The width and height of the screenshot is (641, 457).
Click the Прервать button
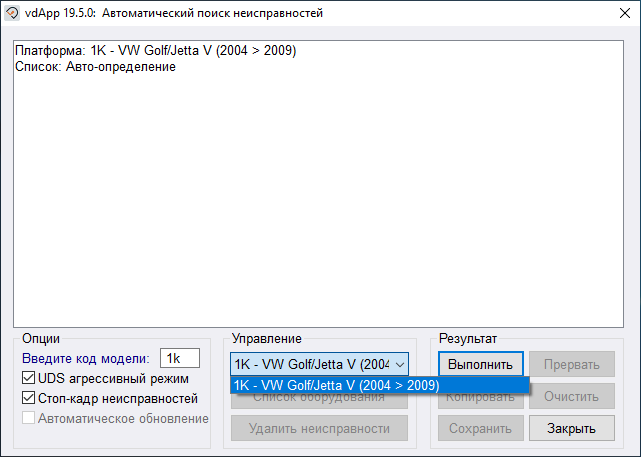coord(572,364)
